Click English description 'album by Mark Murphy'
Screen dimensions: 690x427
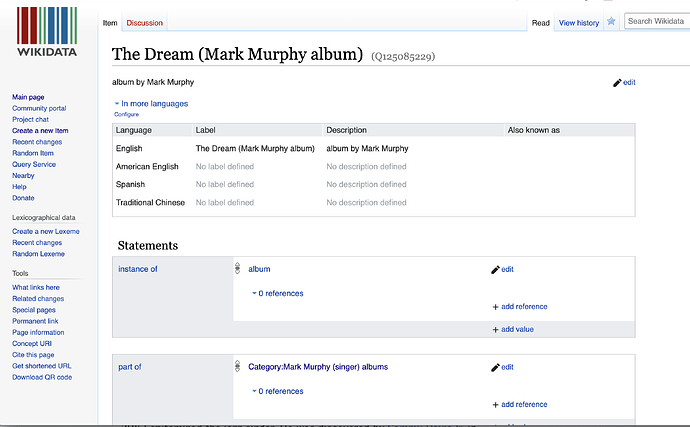click(367, 149)
